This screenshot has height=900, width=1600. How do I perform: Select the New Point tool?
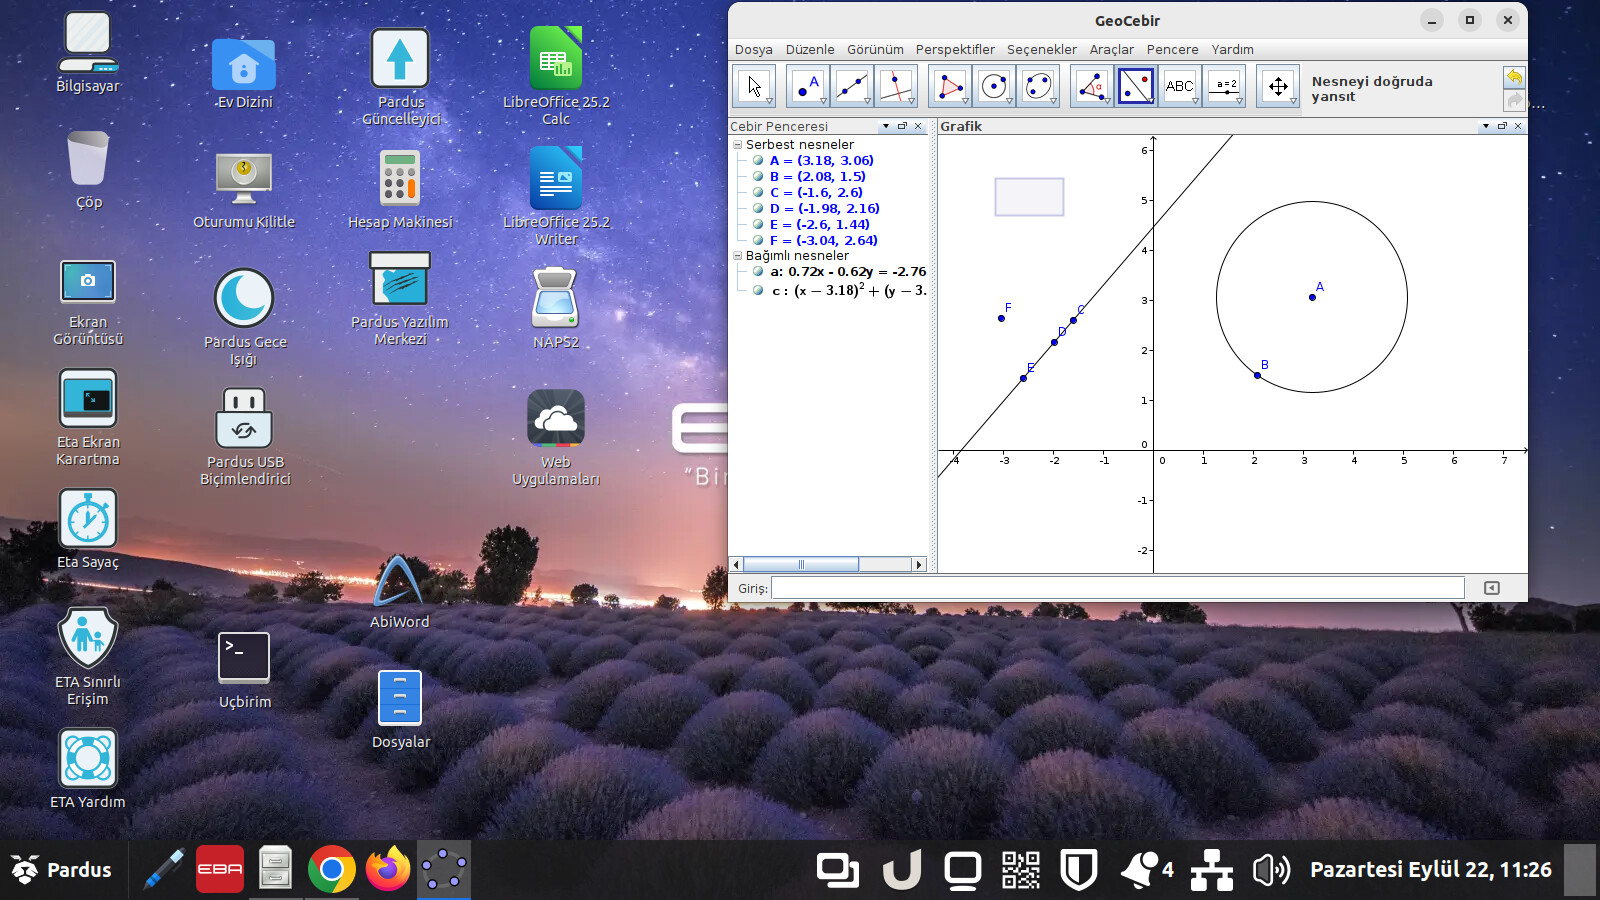pos(808,87)
